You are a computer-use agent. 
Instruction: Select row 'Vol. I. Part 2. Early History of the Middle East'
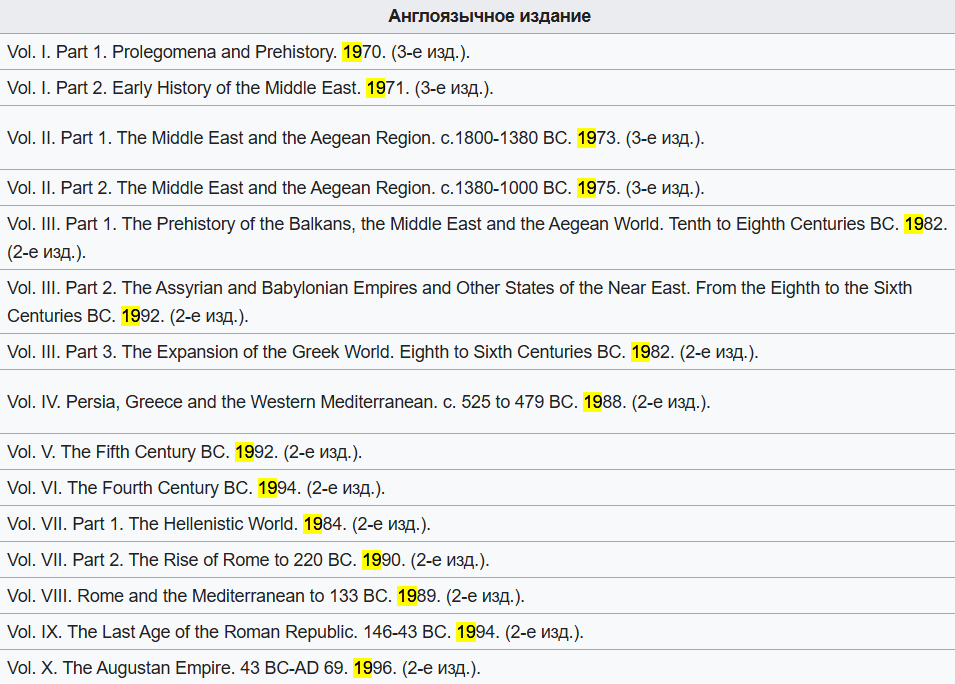tap(478, 88)
